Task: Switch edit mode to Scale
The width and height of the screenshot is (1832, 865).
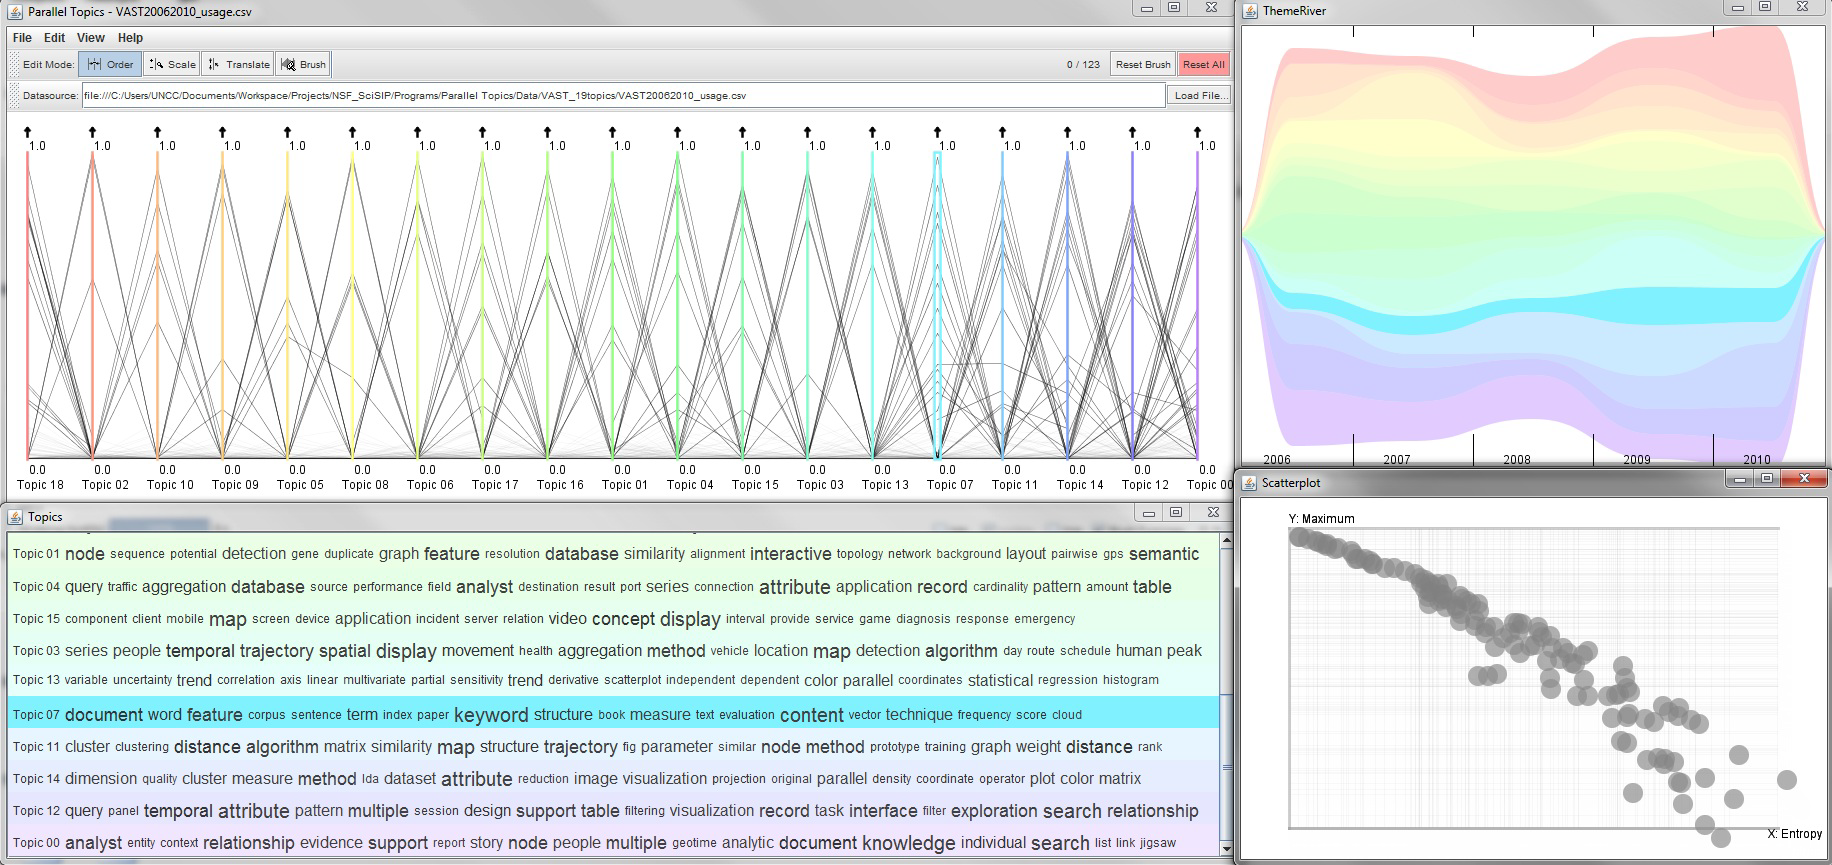Action: (172, 65)
